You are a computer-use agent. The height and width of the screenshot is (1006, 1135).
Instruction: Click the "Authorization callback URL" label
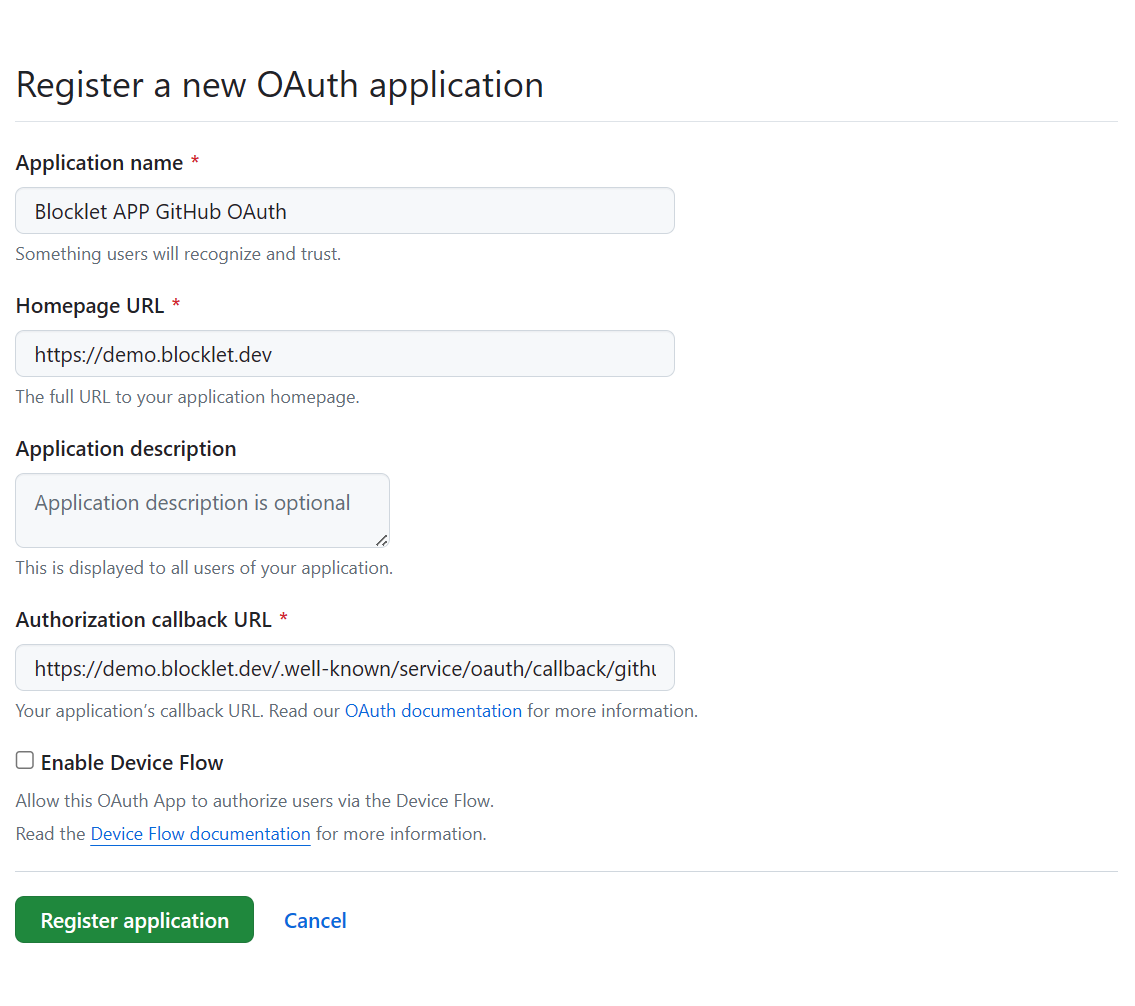pos(143,620)
